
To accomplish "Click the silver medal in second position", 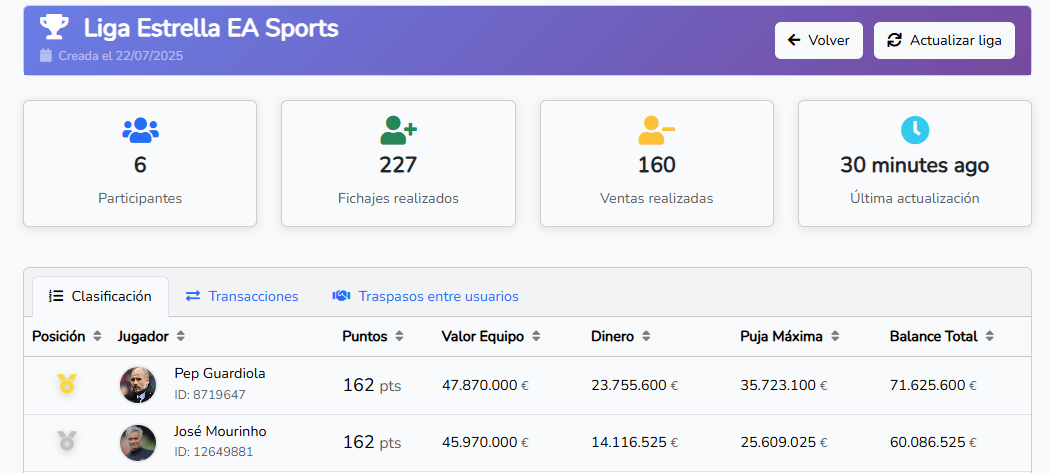I will coord(67,440).
